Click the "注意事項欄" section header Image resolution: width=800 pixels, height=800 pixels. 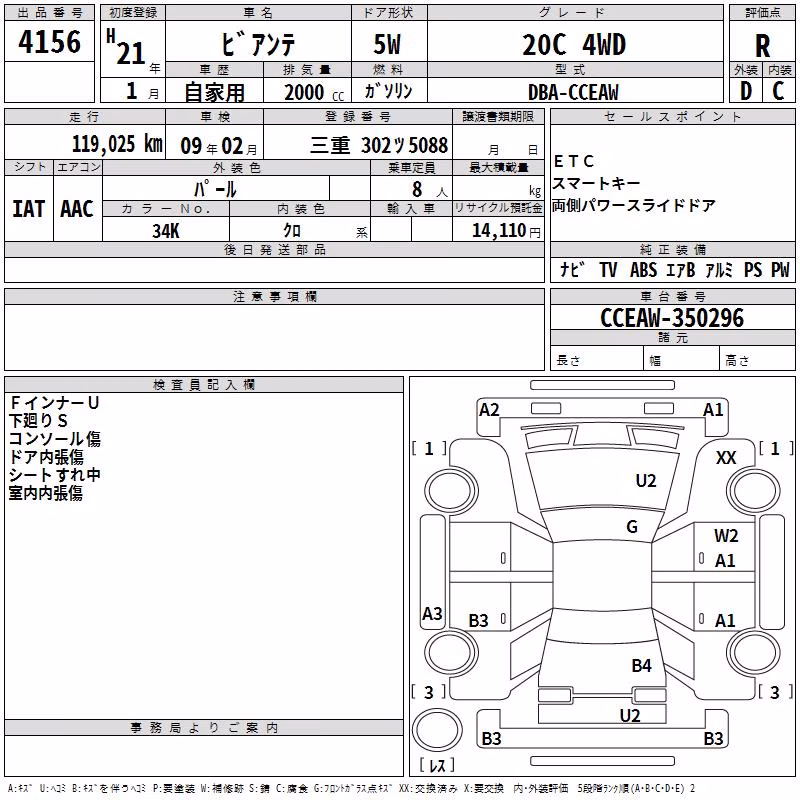[275, 296]
